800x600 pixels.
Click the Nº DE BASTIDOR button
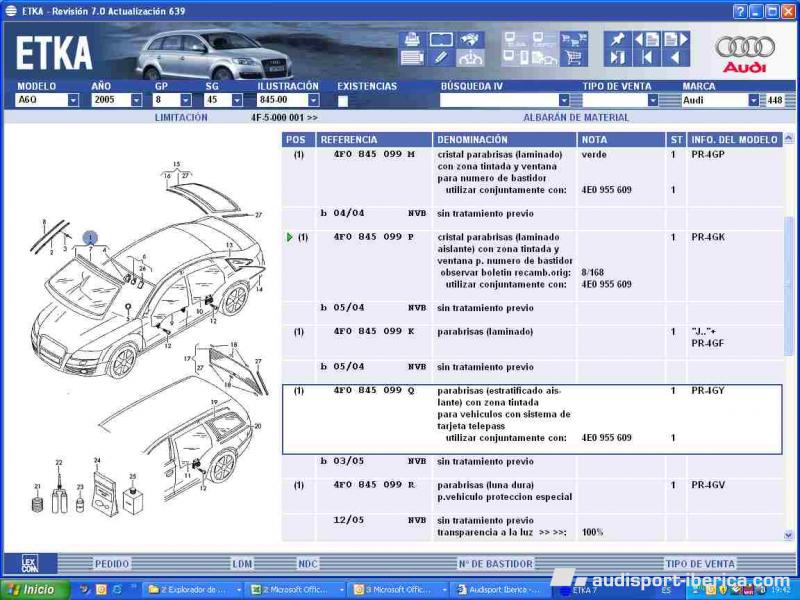pos(495,564)
